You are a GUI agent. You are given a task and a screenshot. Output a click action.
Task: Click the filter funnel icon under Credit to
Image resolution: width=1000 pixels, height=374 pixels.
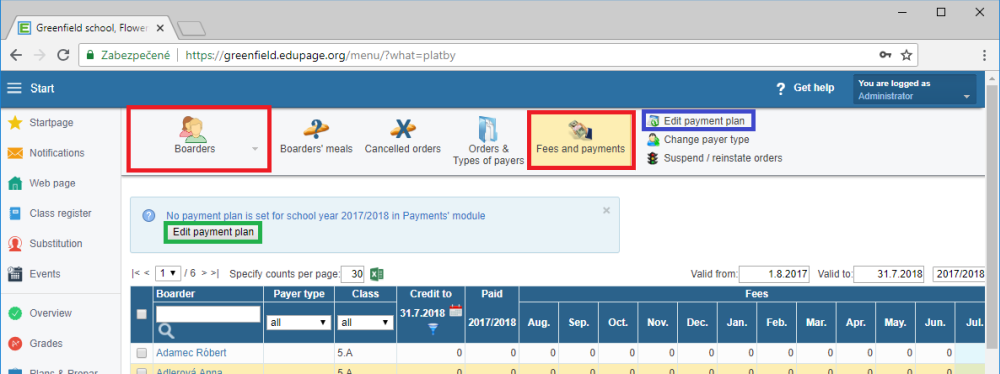(433, 329)
